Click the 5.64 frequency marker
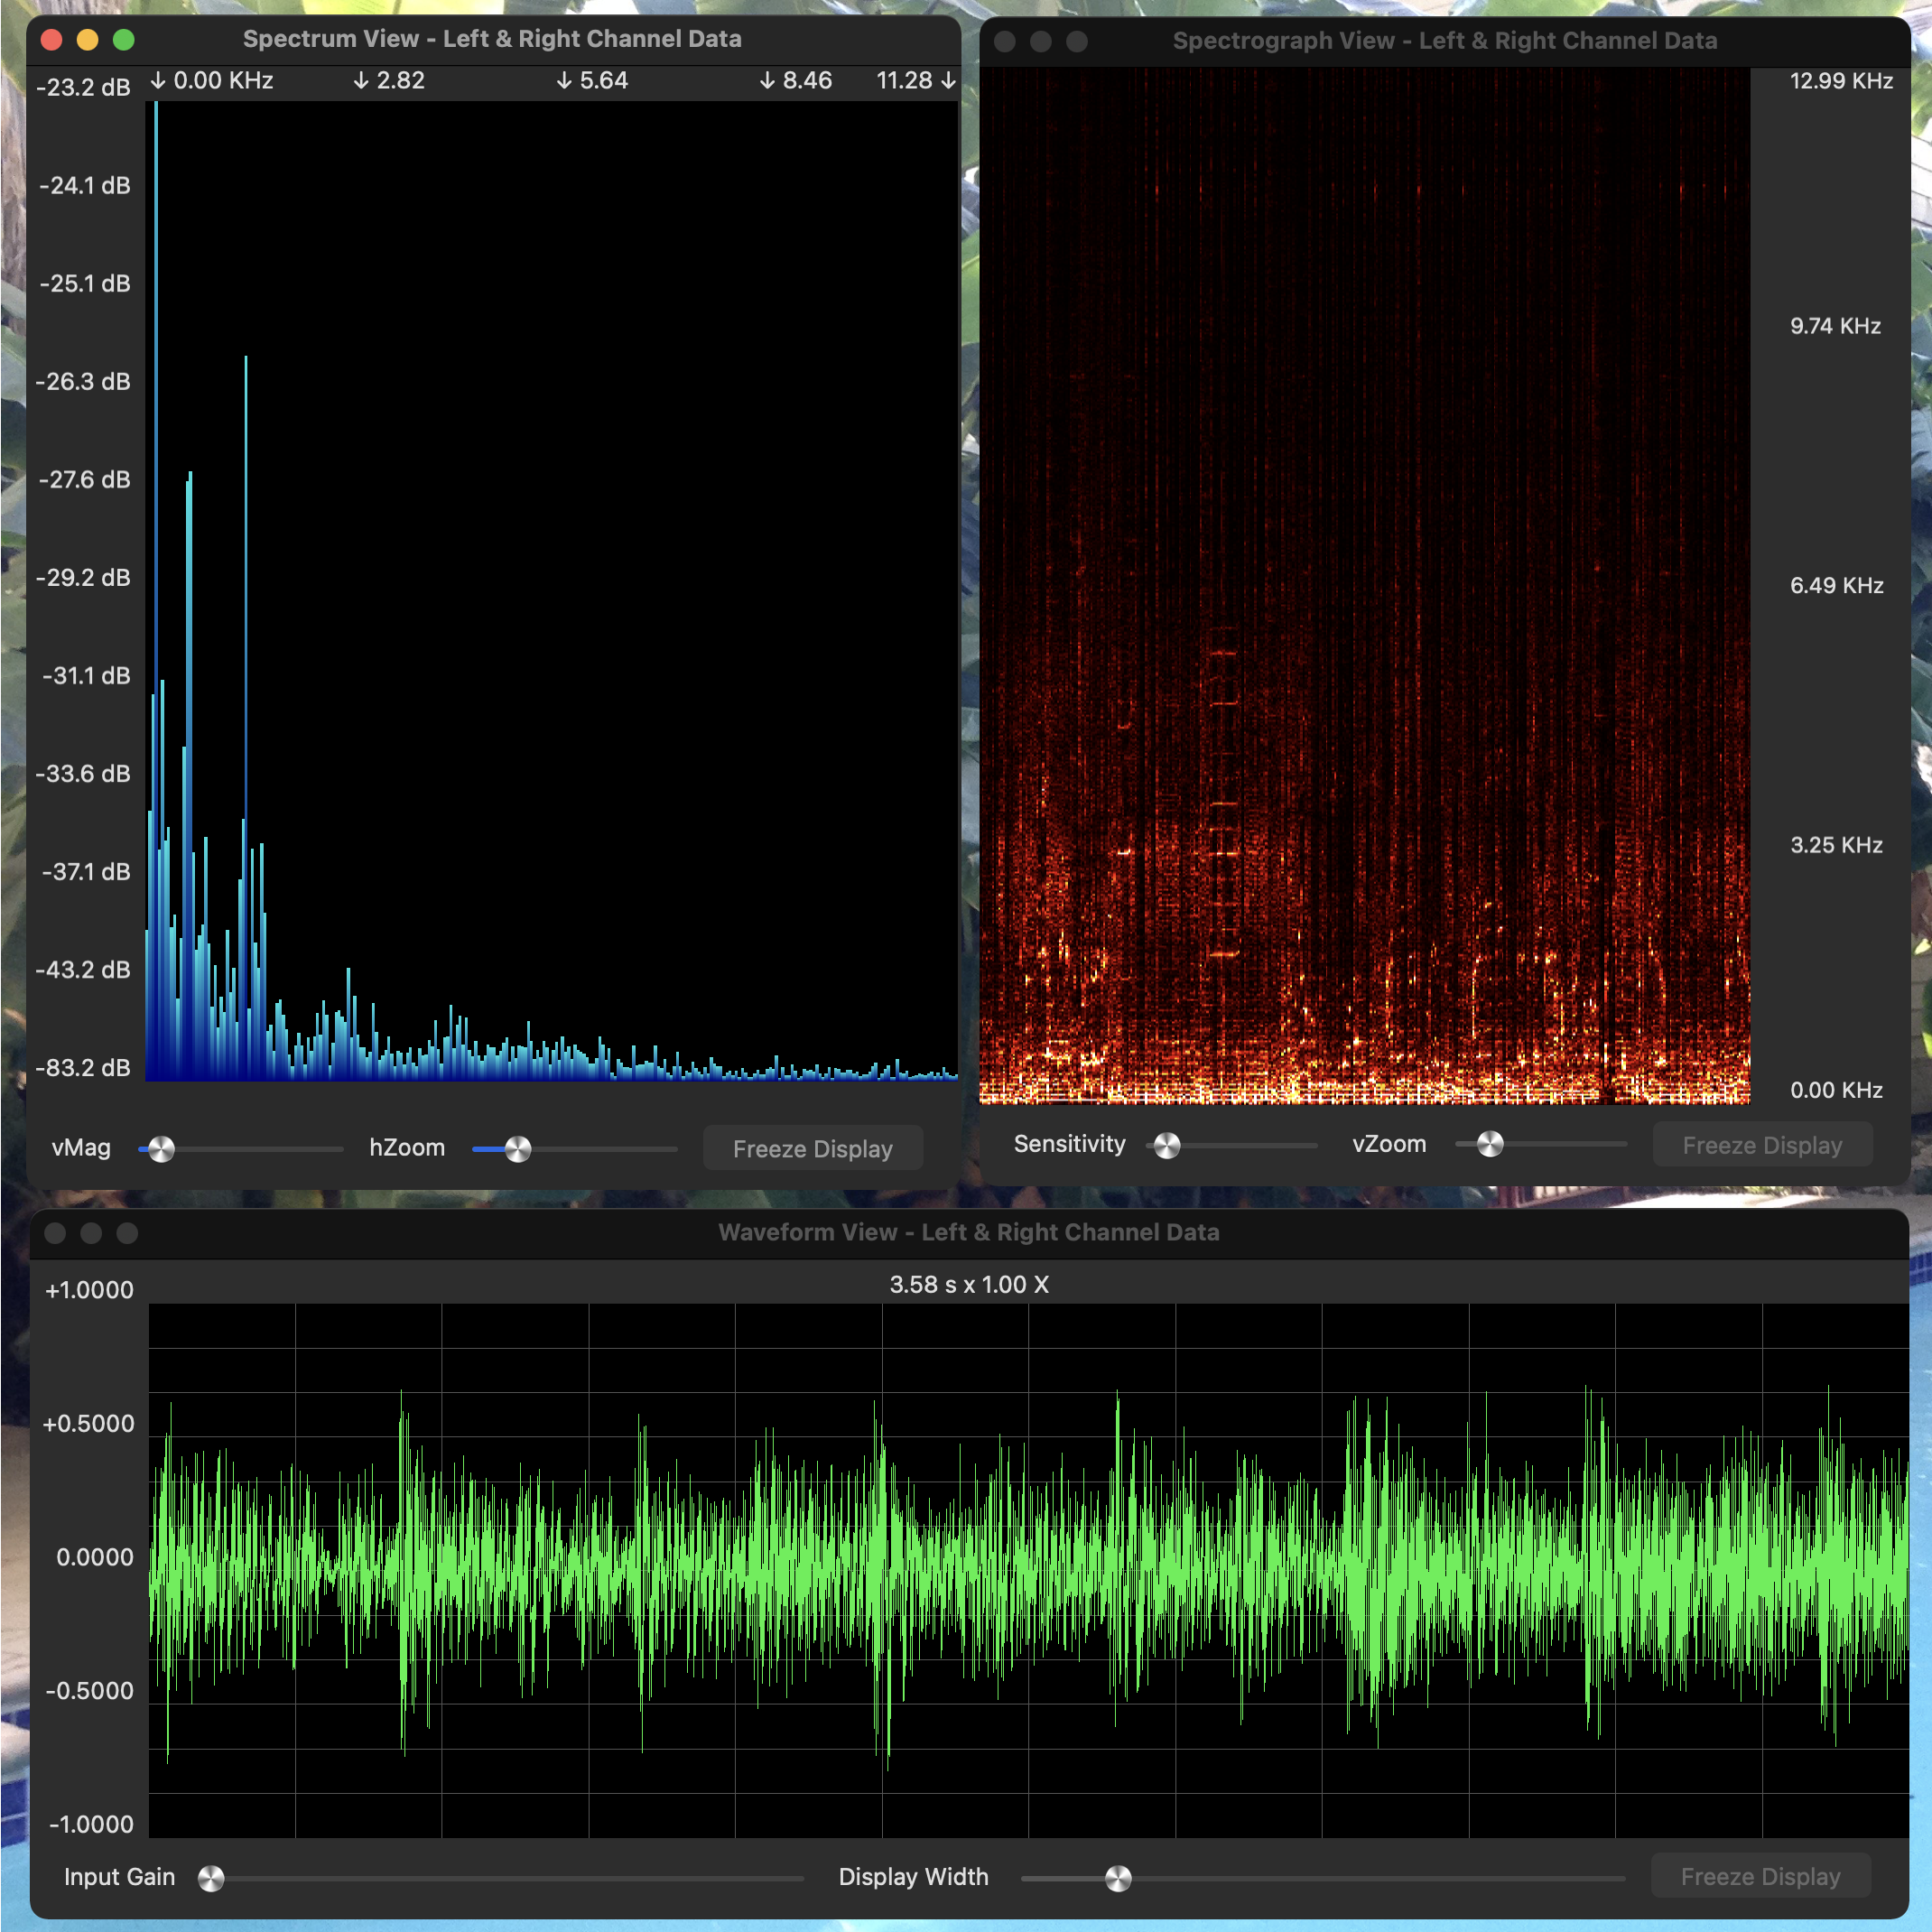1932x1932 pixels. 592,80
